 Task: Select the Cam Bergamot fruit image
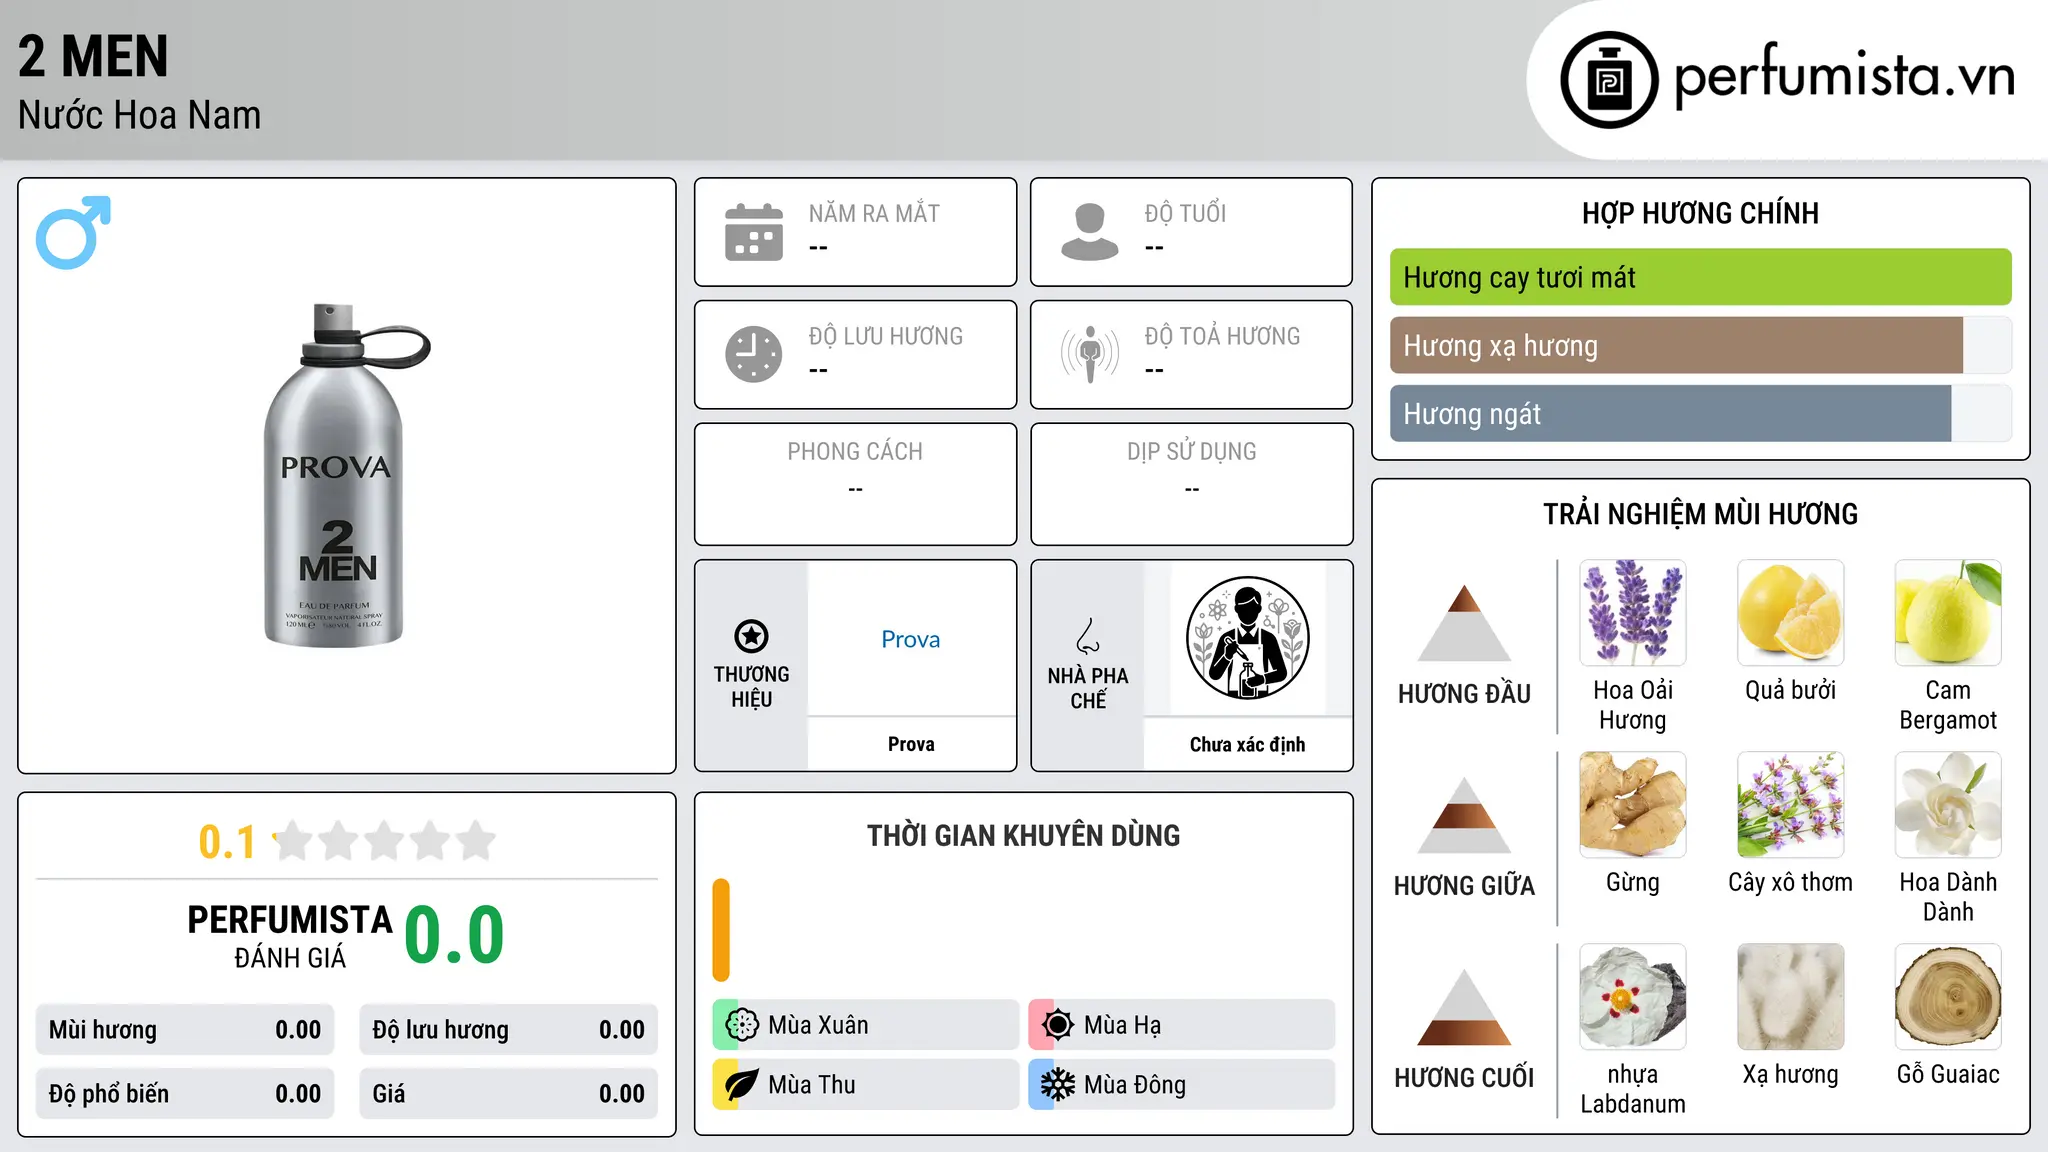pos(1948,613)
